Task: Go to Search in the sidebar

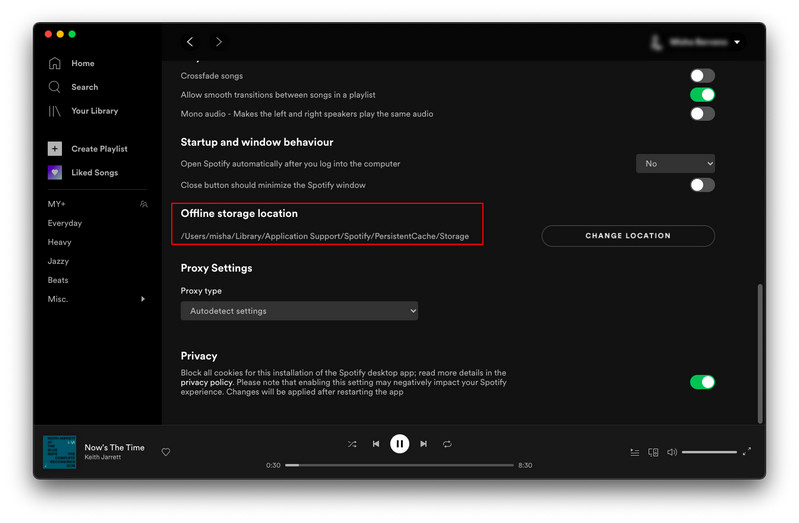Action: [x=84, y=87]
